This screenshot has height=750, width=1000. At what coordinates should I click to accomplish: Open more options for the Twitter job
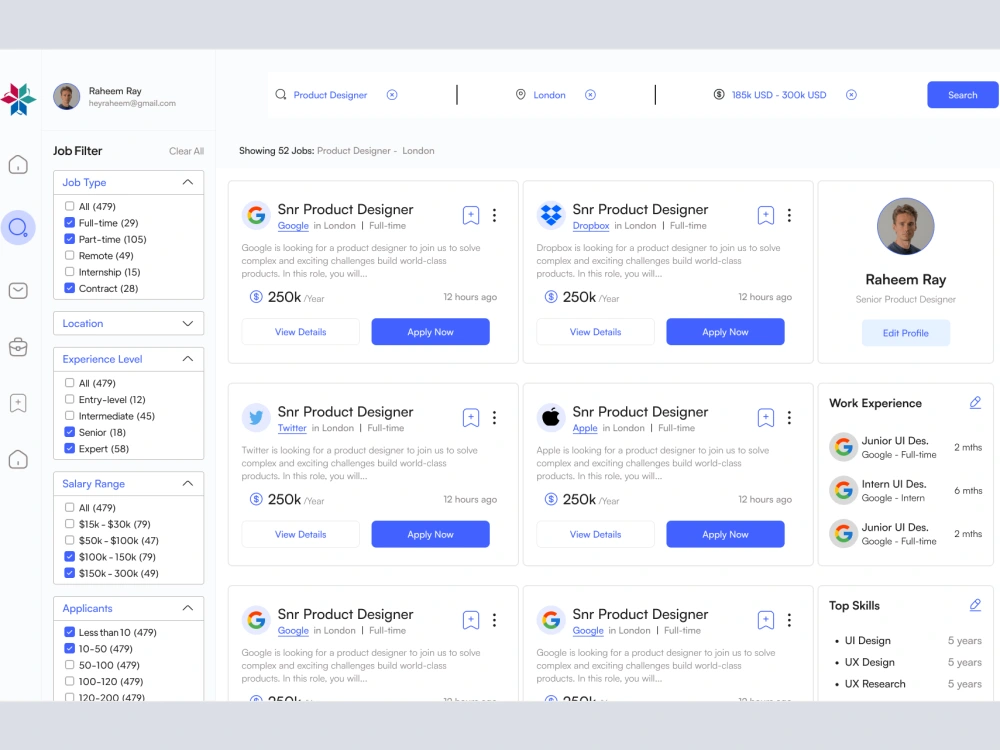[494, 418]
